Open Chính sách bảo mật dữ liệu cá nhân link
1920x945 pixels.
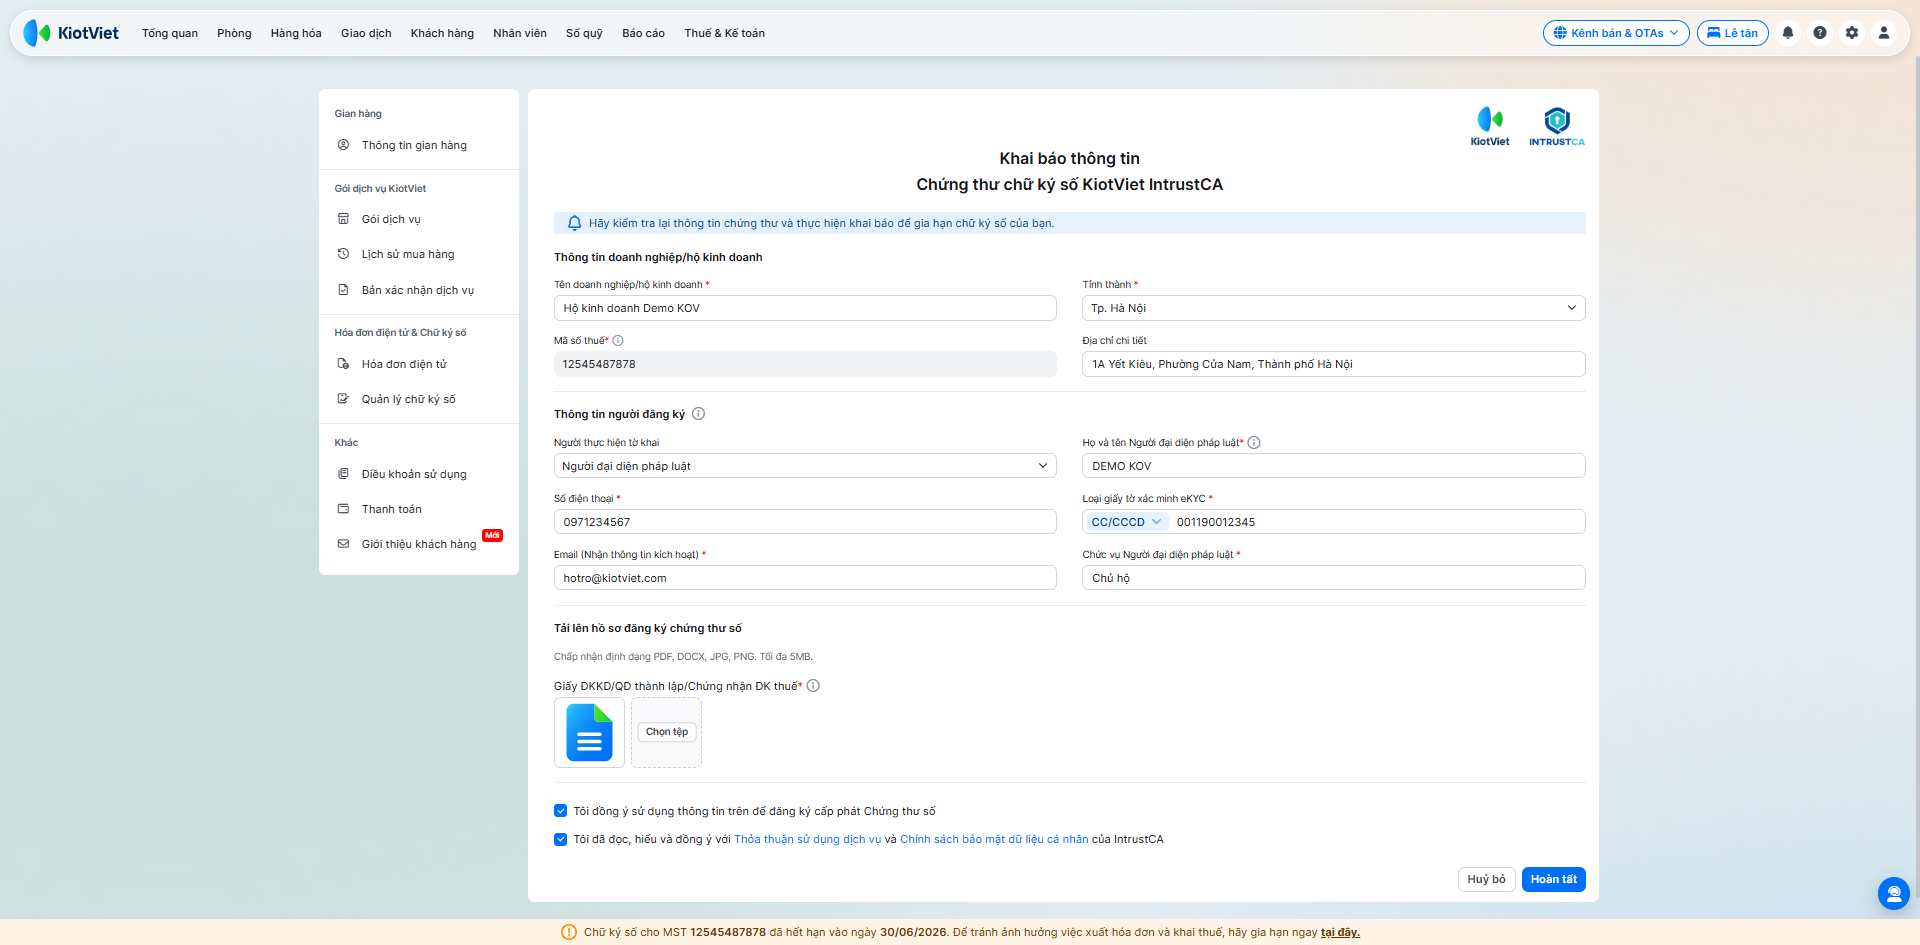click(x=994, y=840)
